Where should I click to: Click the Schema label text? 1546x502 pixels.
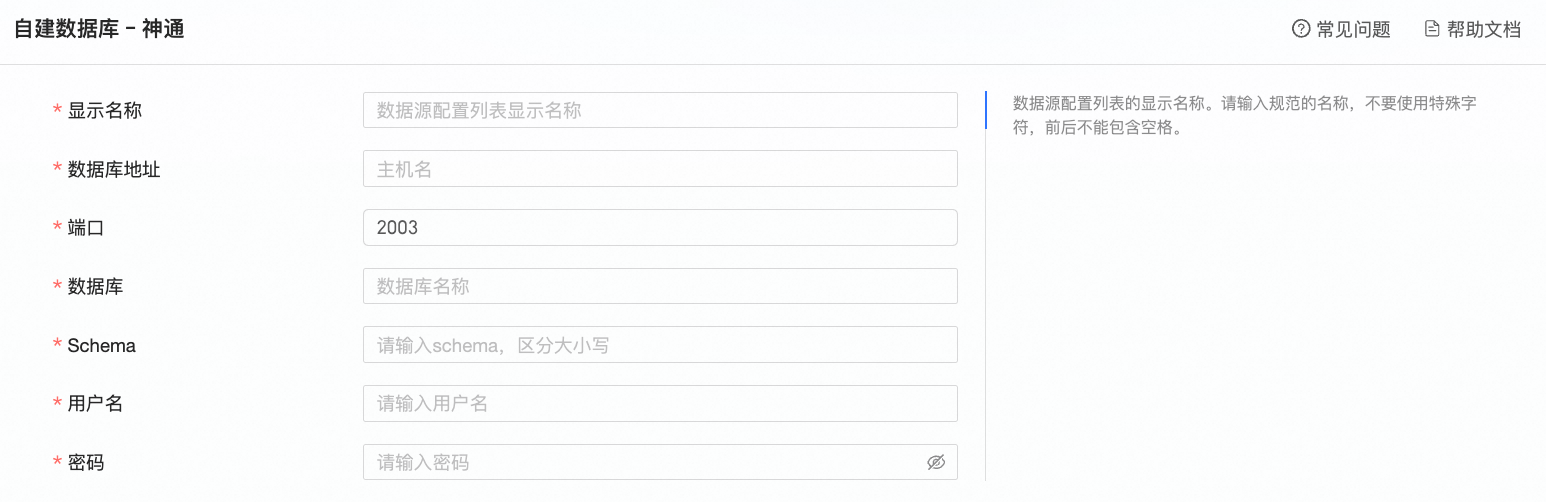pos(101,346)
